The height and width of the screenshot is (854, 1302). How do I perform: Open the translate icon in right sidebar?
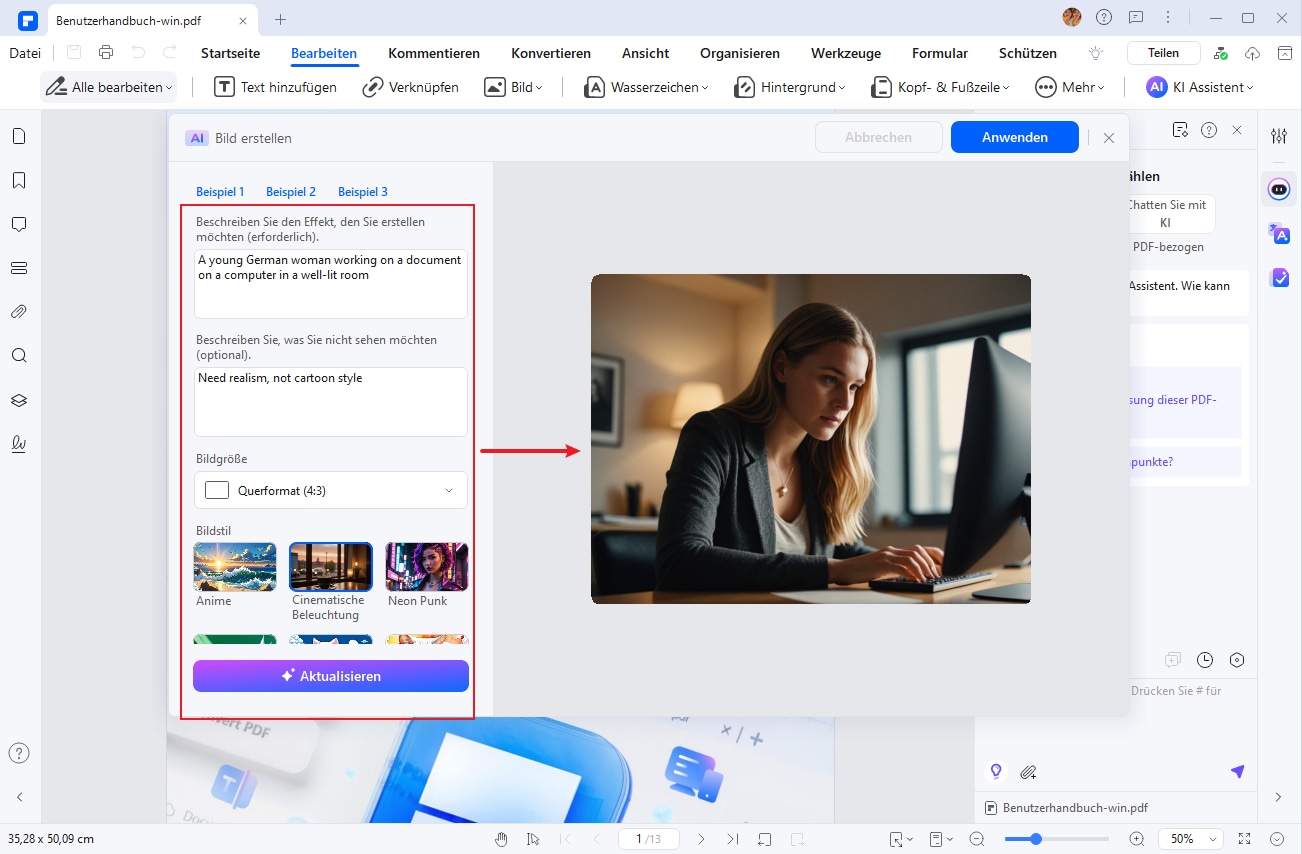[1279, 233]
